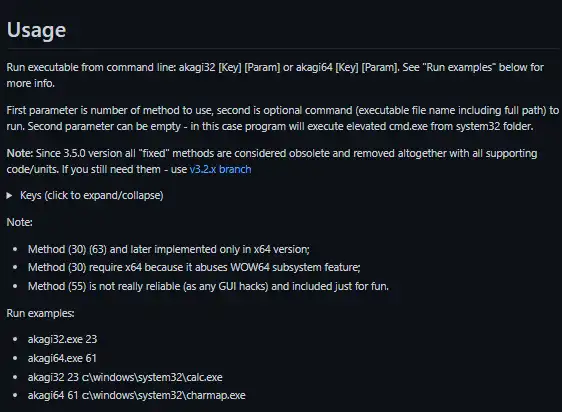Click the 'Since 3.5.0 version' sentence text
The height and width of the screenshot is (412, 562).
pyautogui.click(x=272, y=161)
